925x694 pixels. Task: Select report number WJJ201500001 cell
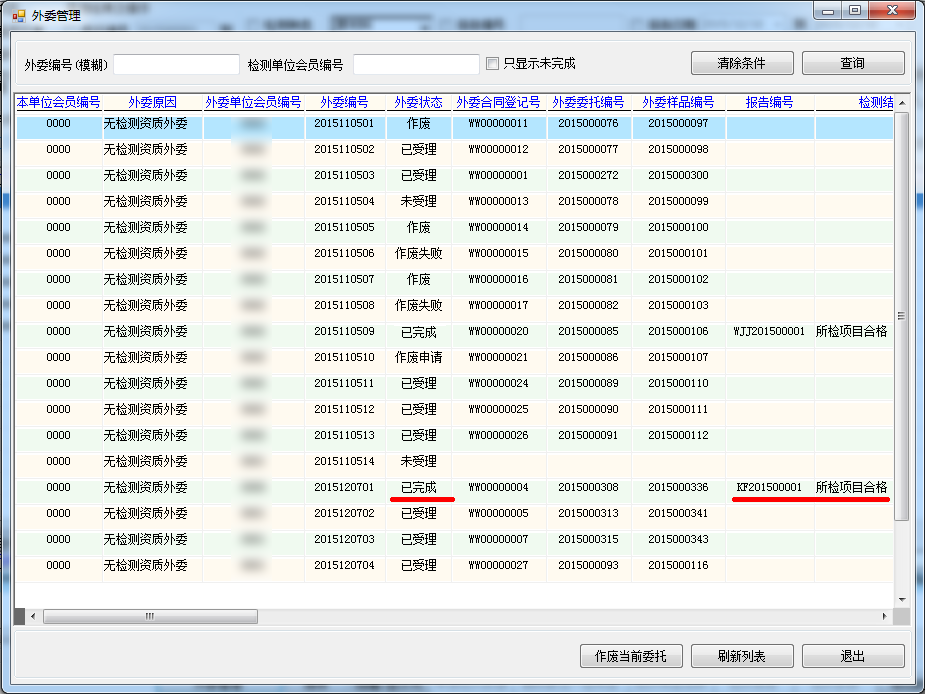[x=769, y=331]
